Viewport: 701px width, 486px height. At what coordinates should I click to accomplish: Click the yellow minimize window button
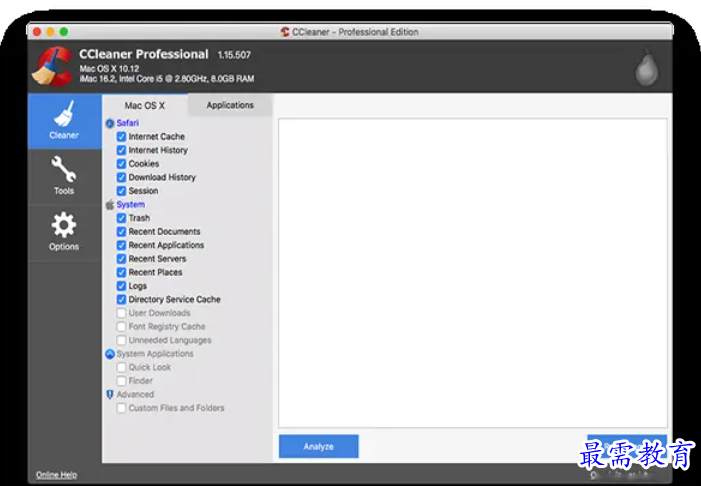pyautogui.click(x=51, y=32)
